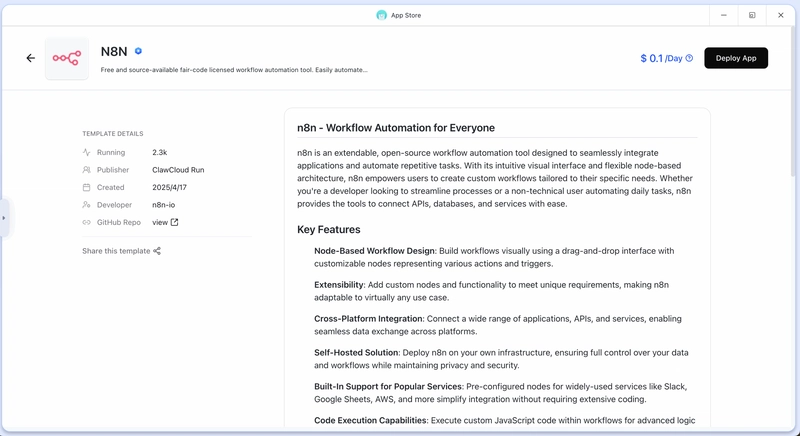Maximize the App Store window

pos(752,15)
